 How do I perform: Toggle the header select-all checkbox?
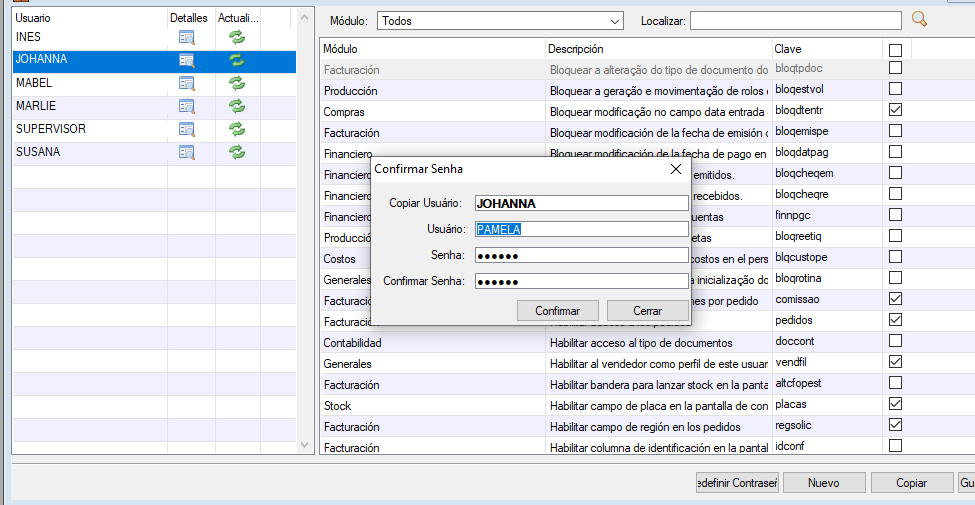tap(895, 50)
